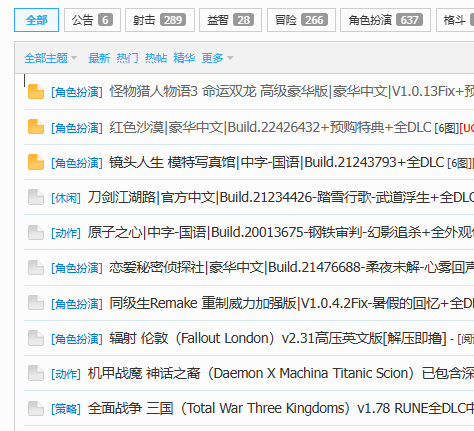Open 原子之心 中字-国语 thread title
474x431 pixels.
(x=281, y=232)
